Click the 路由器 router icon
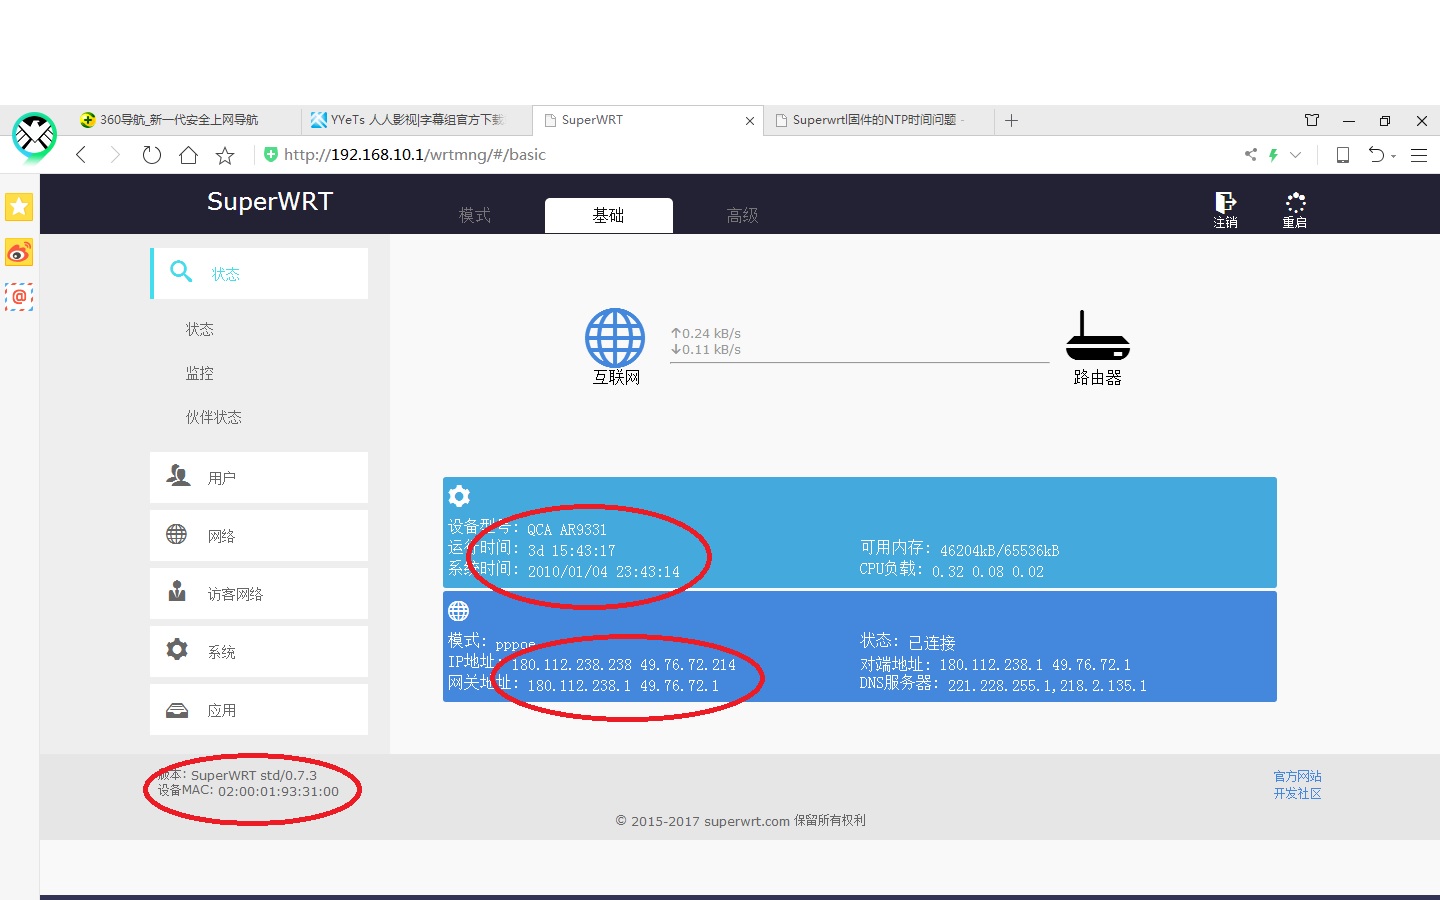This screenshot has width=1440, height=900. point(1097,336)
